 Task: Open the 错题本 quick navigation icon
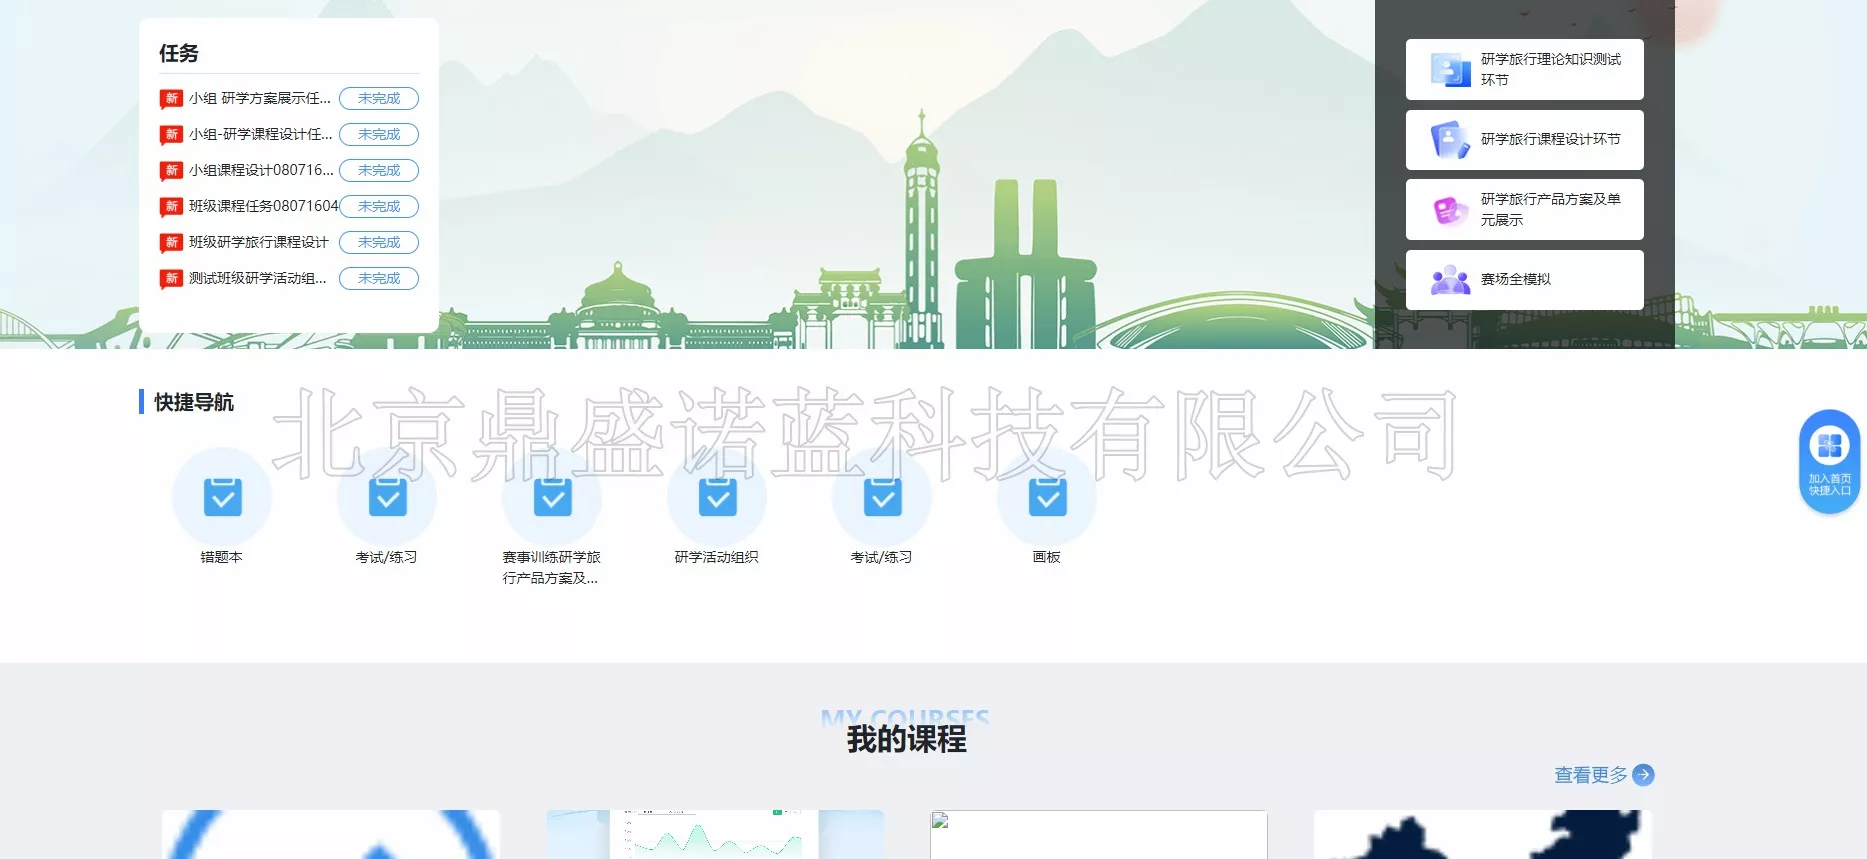click(x=222, y=497)
